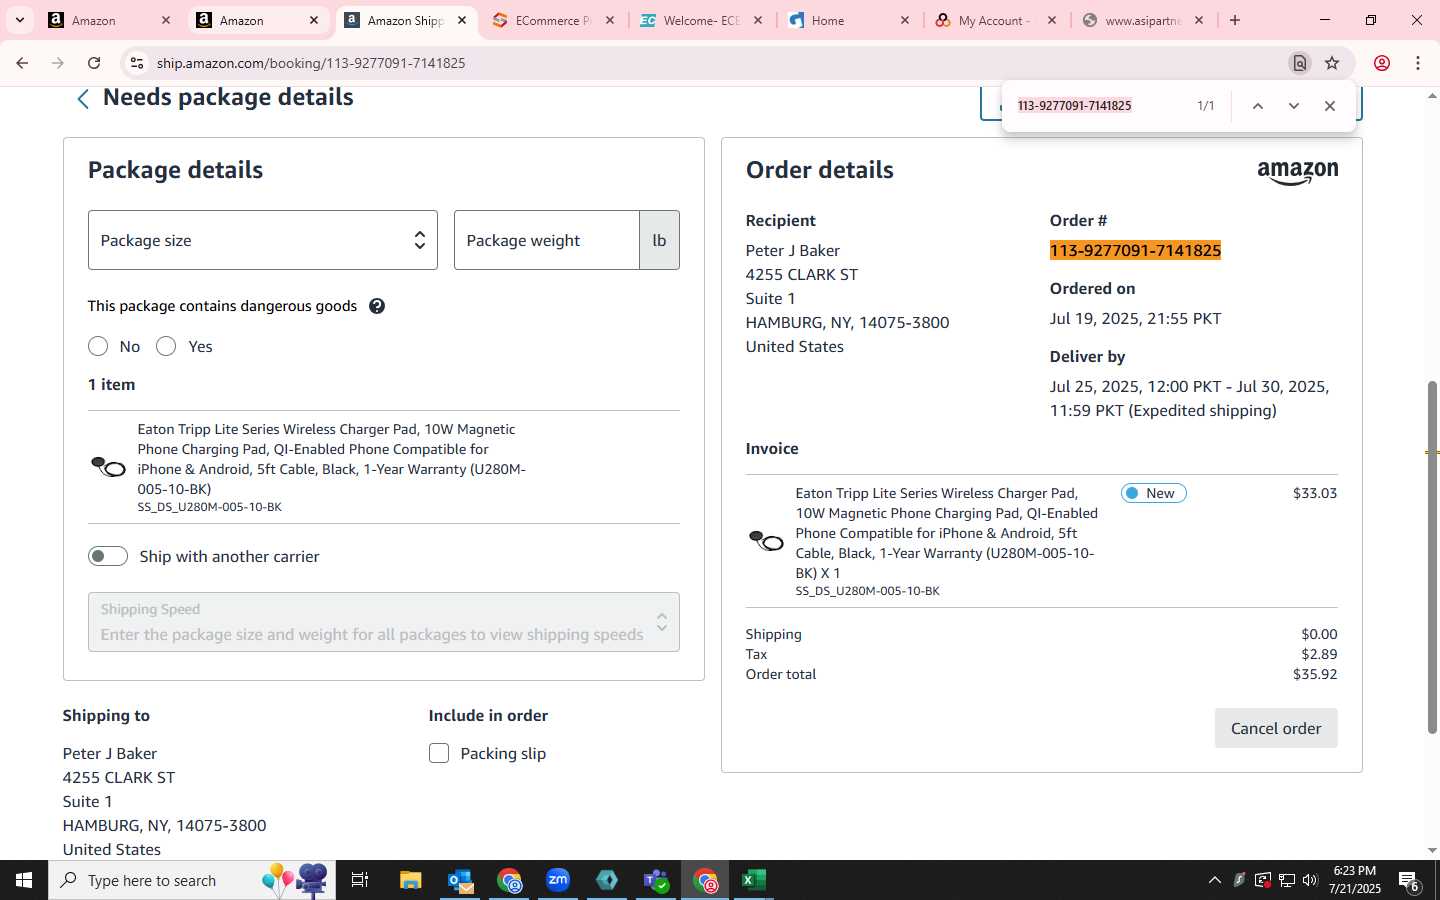Click the New condition badge
The height and width of the screenshot is (900, 1440).
tap(1154, 493)
